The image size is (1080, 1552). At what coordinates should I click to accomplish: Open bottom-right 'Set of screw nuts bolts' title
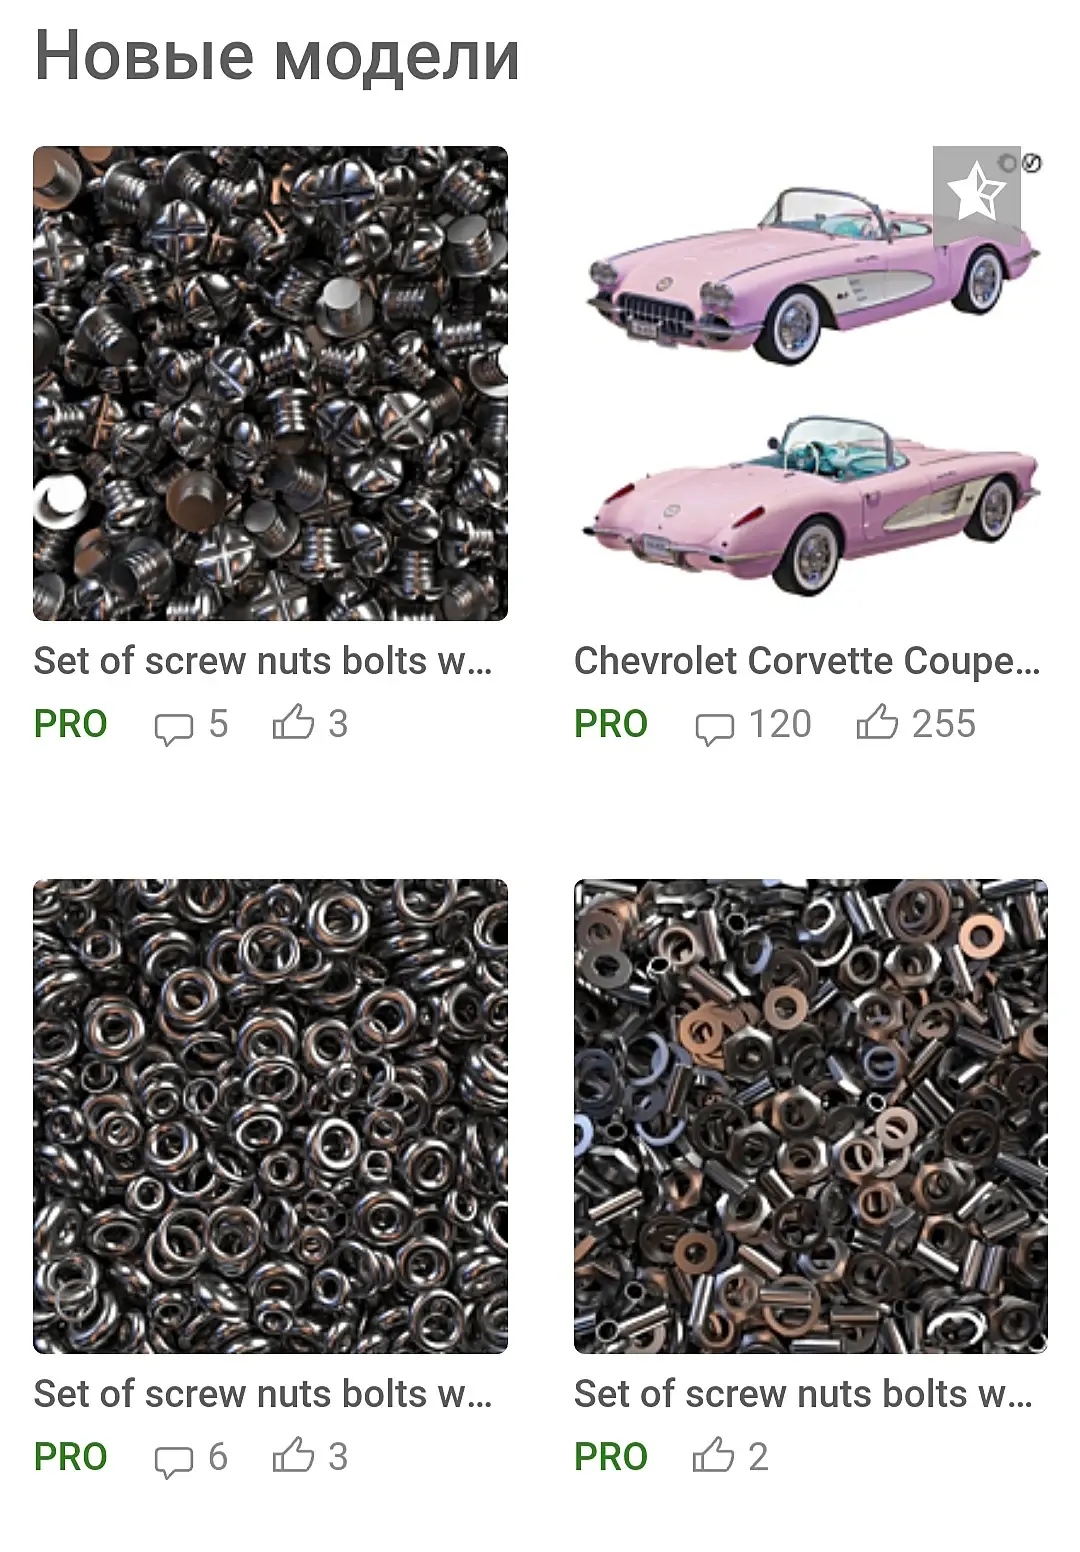pos(804,1394)
